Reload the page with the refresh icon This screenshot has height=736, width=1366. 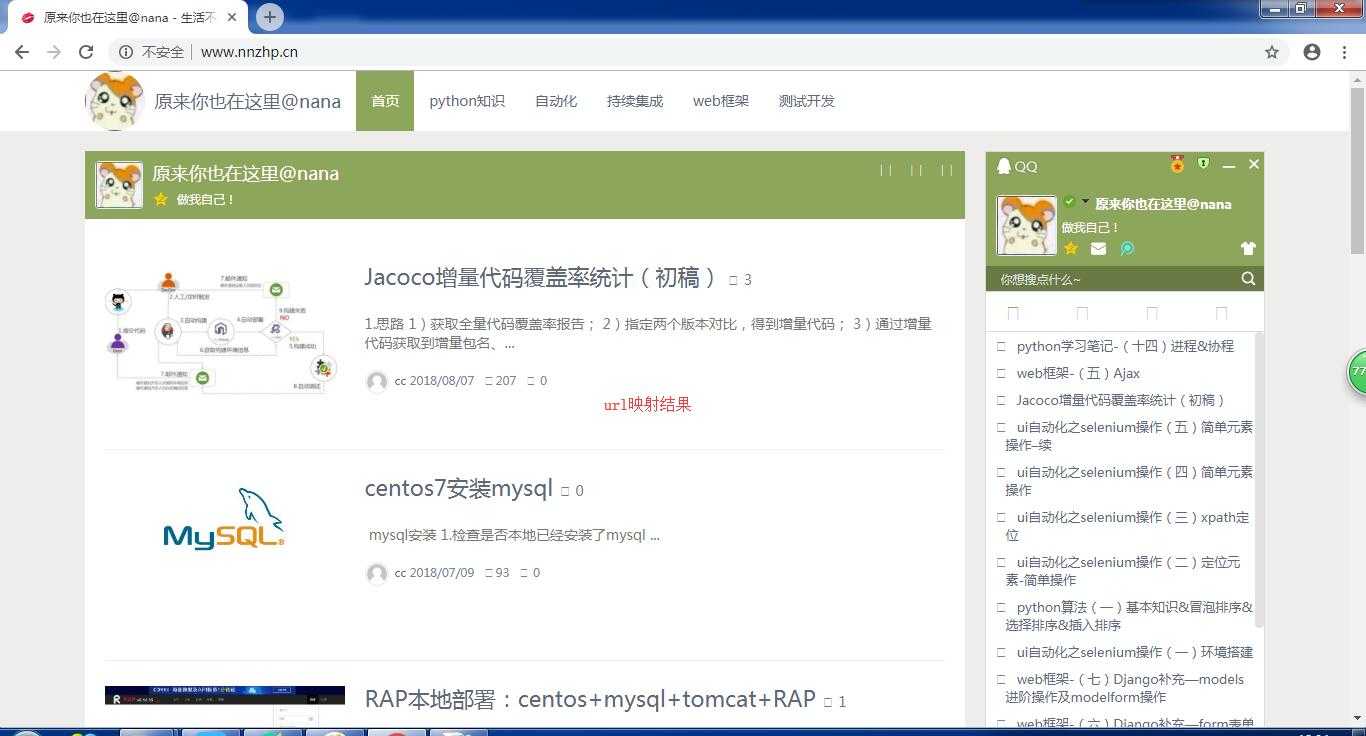[86, 52]
